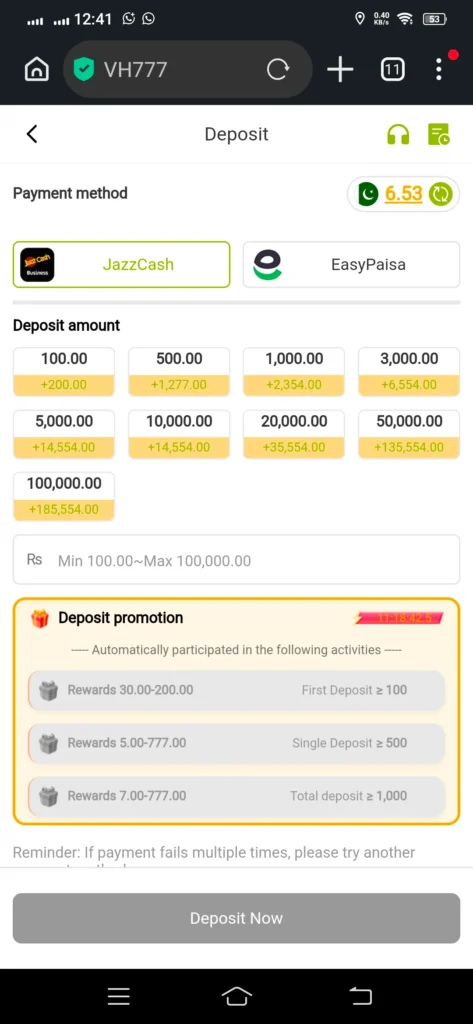Image resolution: width=473 pixels, height=1024 pixels.
Task: Focus the custom amount input field
Action: coord(236,560)
